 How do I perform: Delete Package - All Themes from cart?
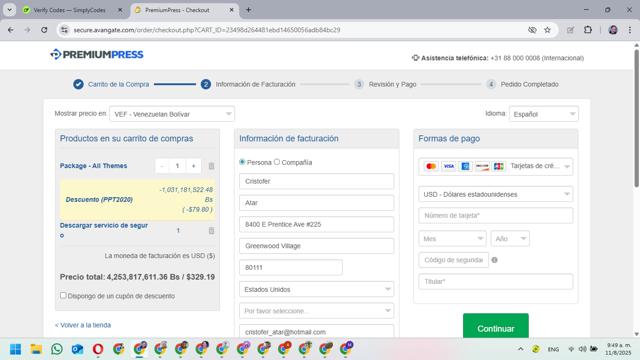(211, 166)
